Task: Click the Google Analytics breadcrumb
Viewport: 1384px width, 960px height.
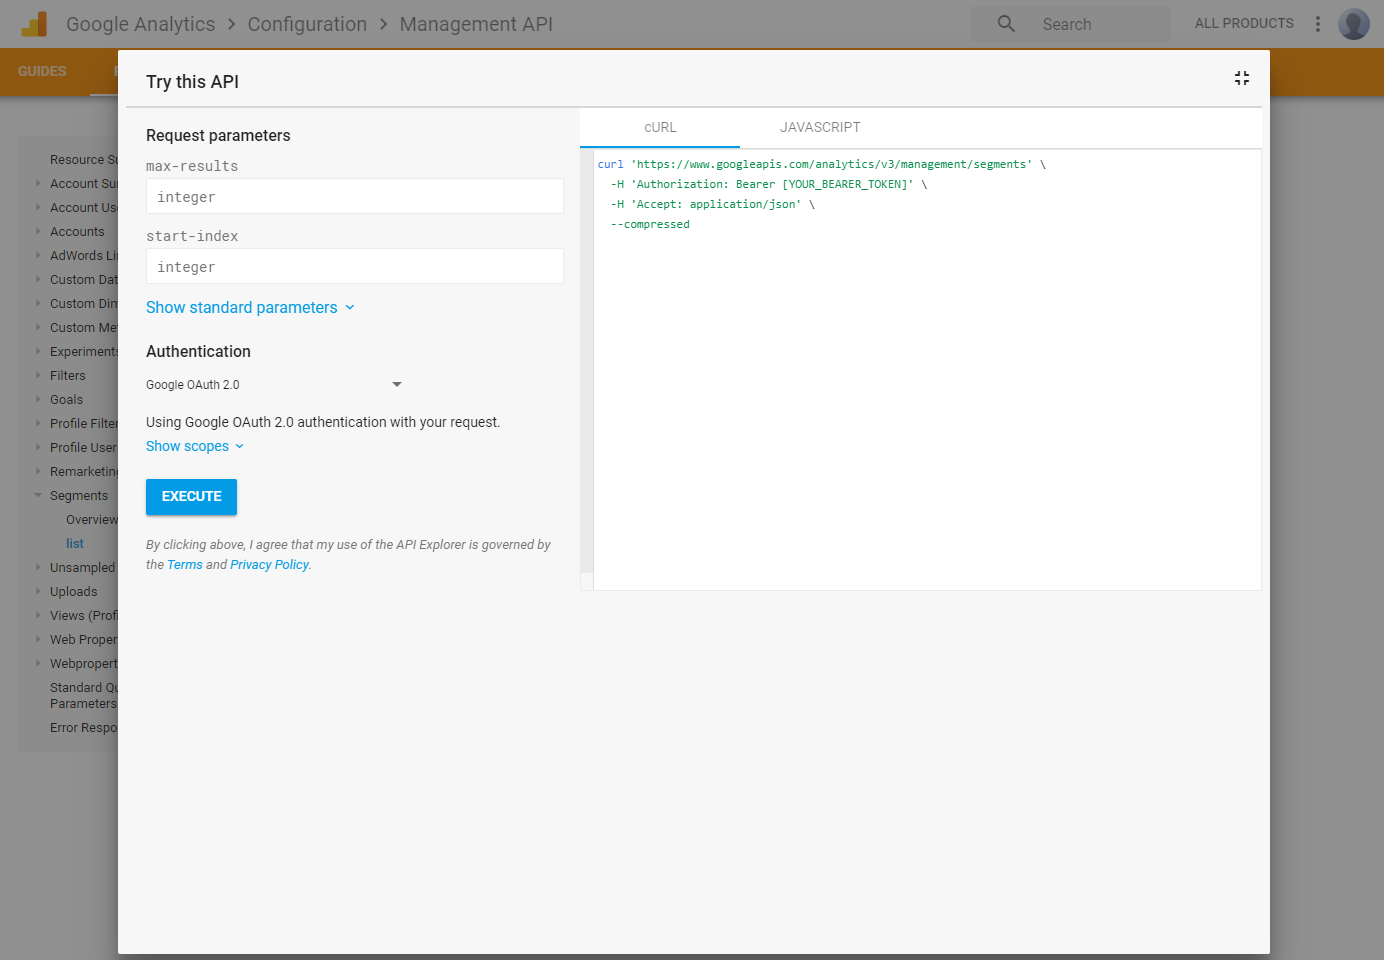Action: tap(140, 24)
